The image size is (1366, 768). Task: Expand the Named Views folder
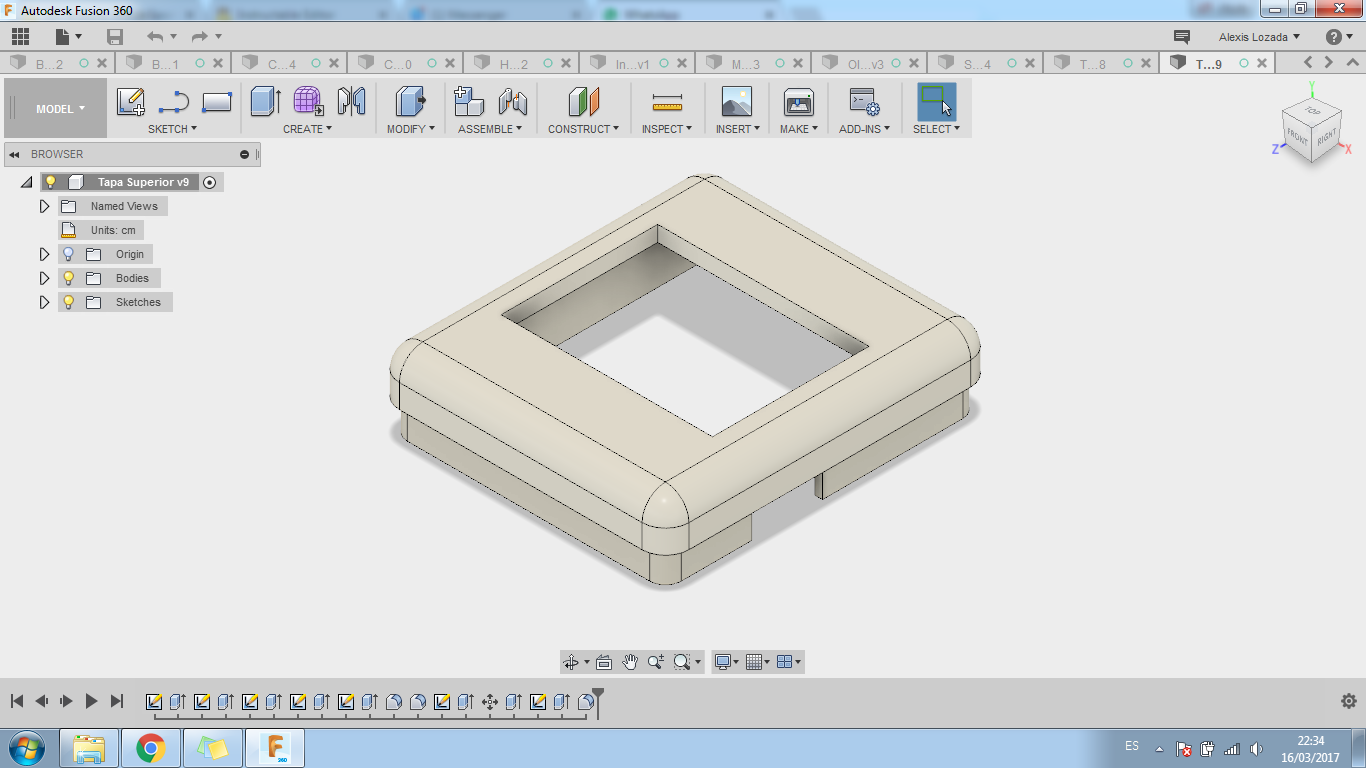[x=44, y=207]
